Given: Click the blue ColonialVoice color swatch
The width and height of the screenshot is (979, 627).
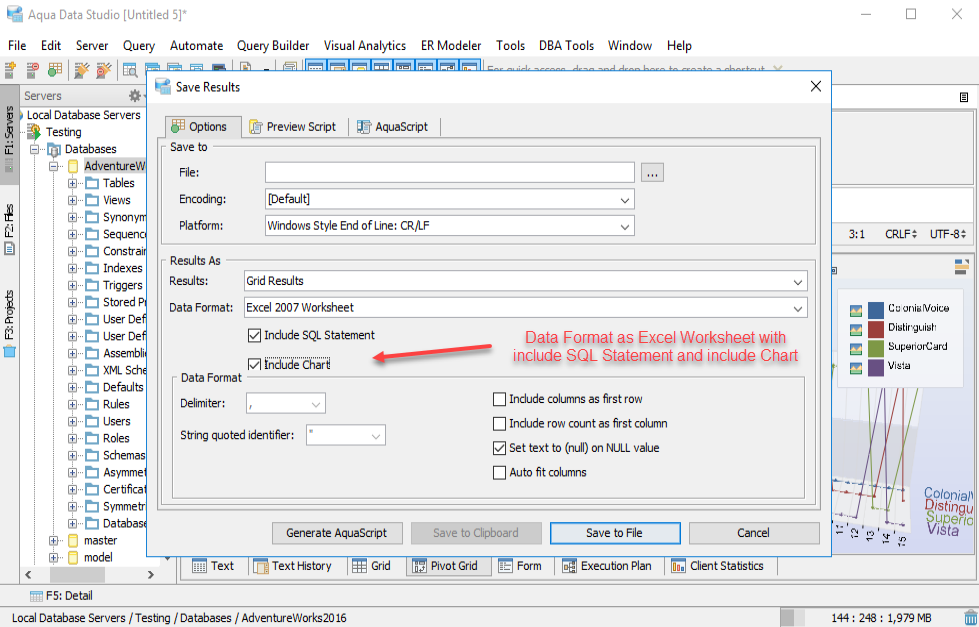Looking at the screenshot, I should click(x=876, y=310).
